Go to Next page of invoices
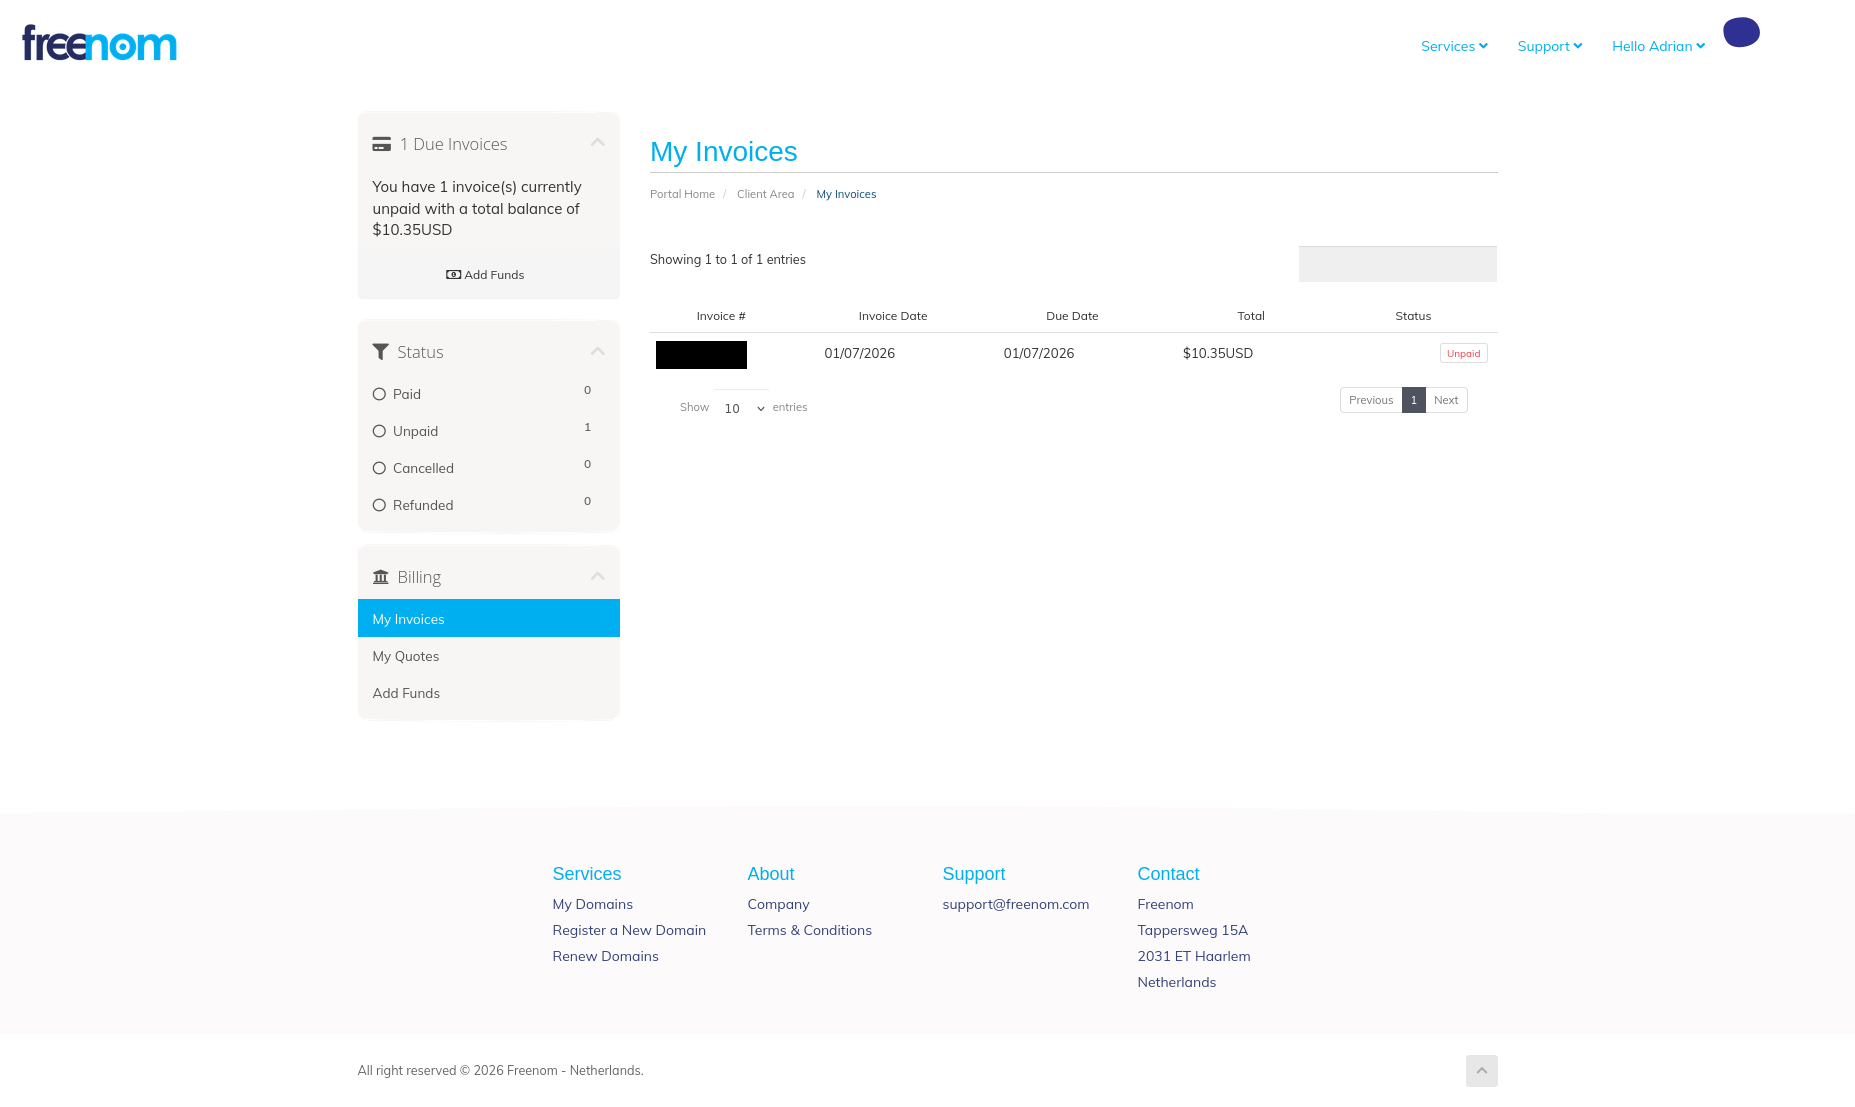Viewport: 1855px width, 1107px height. click(x=1446, y=400)
